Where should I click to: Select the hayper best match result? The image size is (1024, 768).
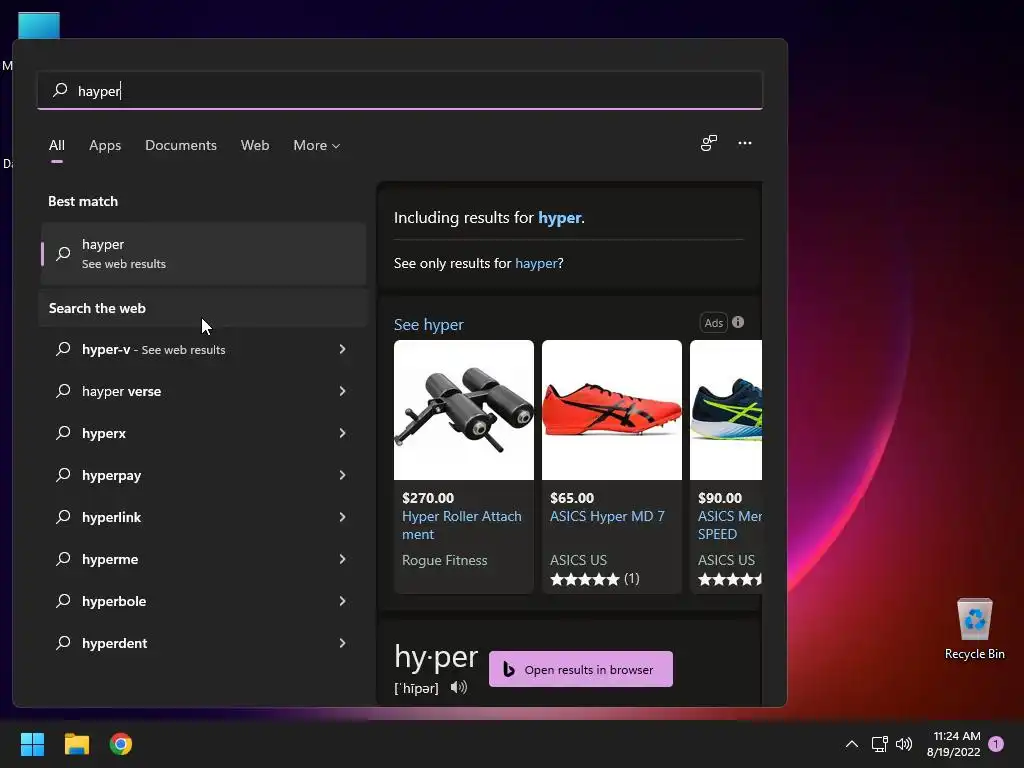(203, 253)
